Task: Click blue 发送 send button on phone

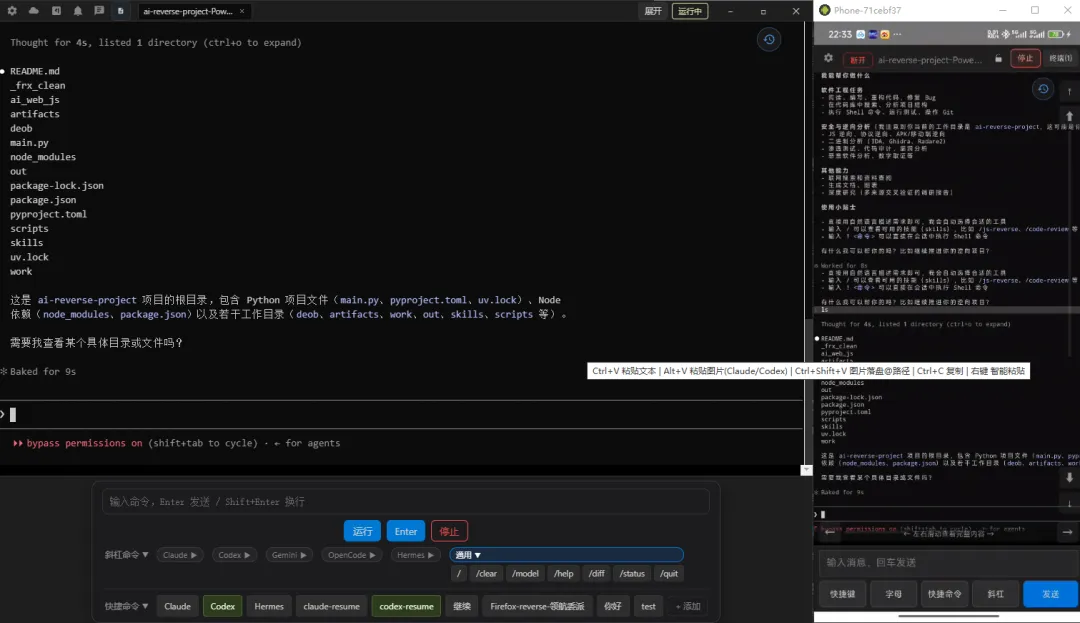Action: [1050, 594]
